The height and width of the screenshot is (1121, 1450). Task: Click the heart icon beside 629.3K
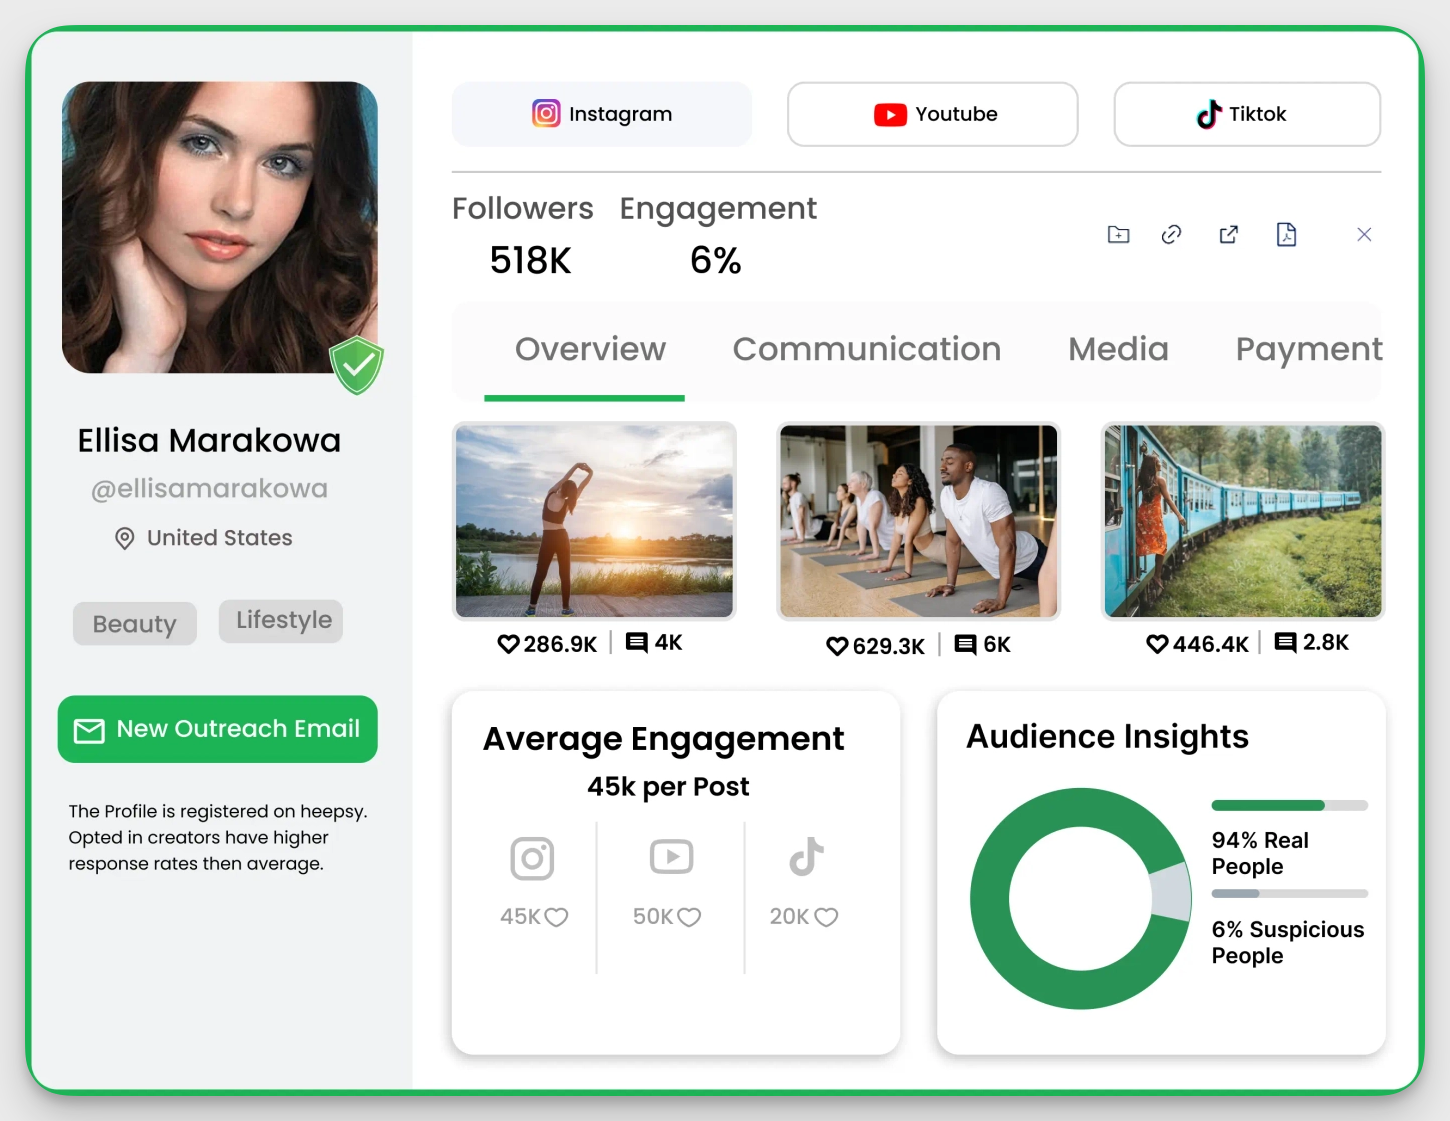coord(837,647)
